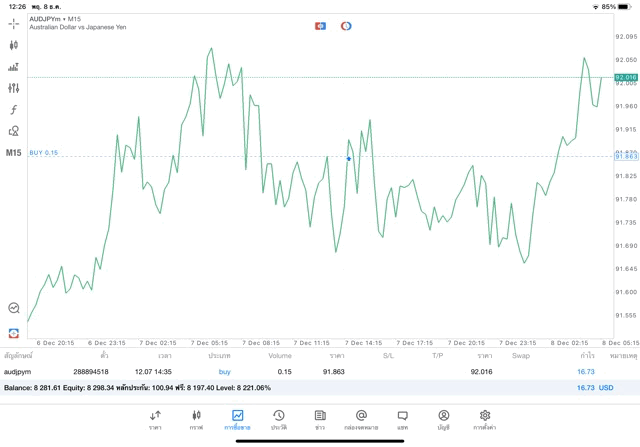Tap the 91.863 open price cell
This screenshot has height=447, width=640.
333,372
